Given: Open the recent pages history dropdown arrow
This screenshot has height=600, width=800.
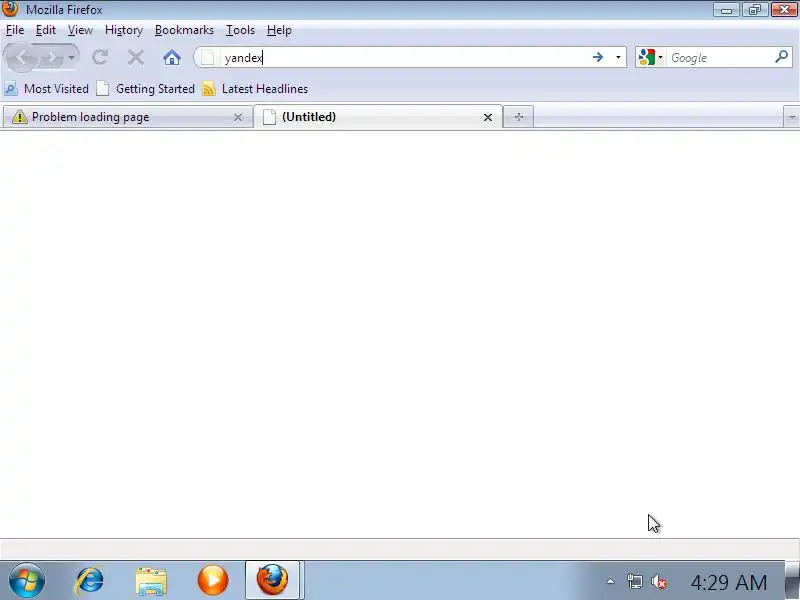Looking at the screenshot, I should coord(71,58).
